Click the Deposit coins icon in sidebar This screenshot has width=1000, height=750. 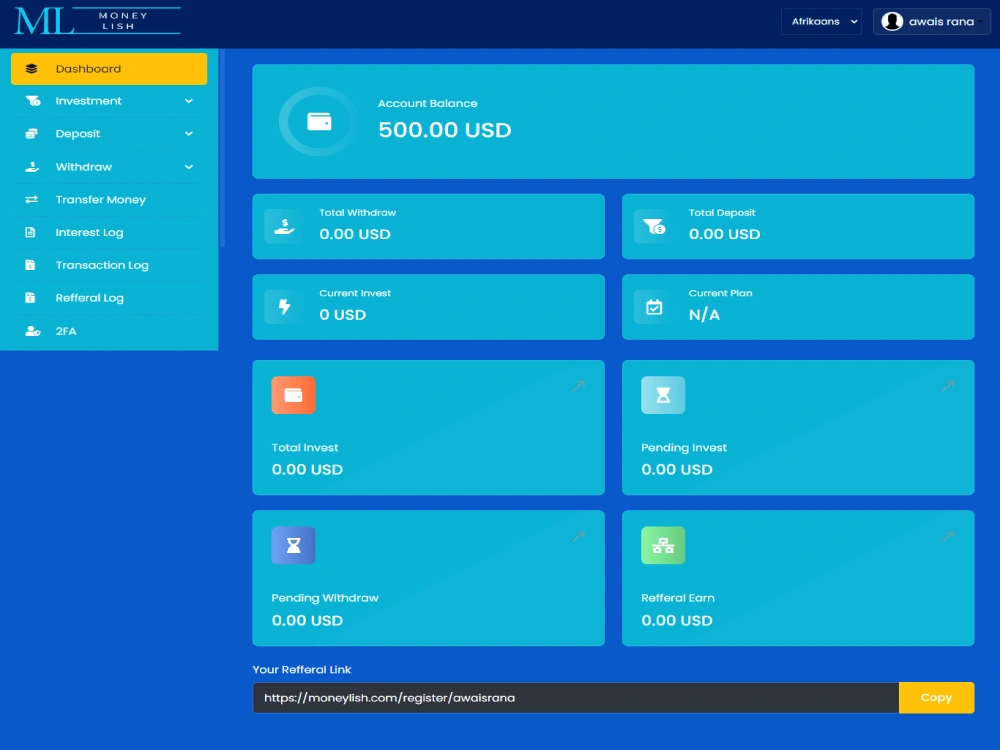pos(31,134)
